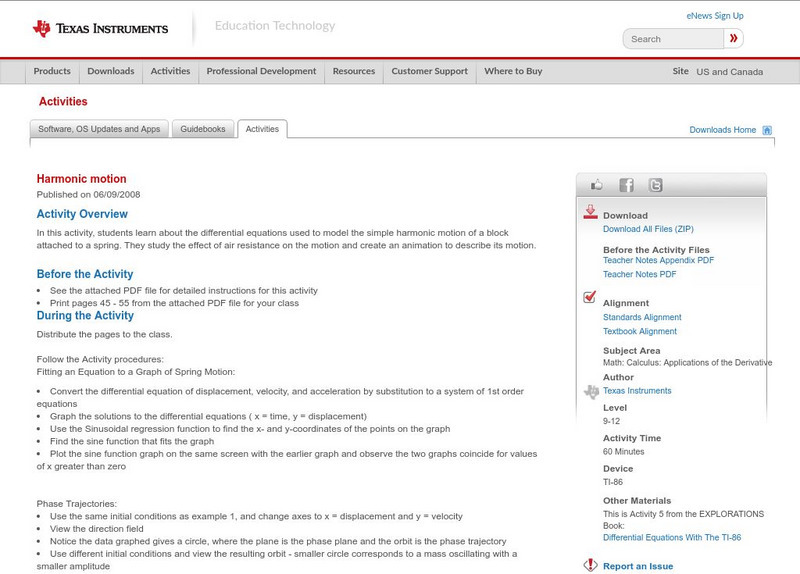Click the Report an Issue warning icon
Screen dimensions: 800x574
(590, 565)
